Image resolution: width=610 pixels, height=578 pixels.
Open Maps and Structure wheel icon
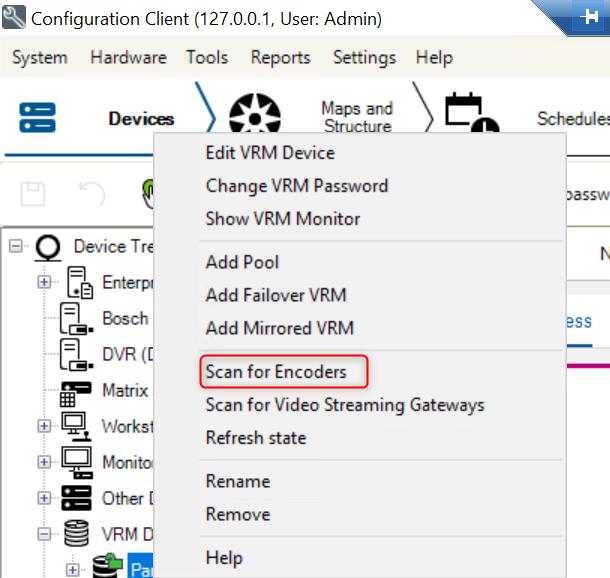[x=255, y=119]
